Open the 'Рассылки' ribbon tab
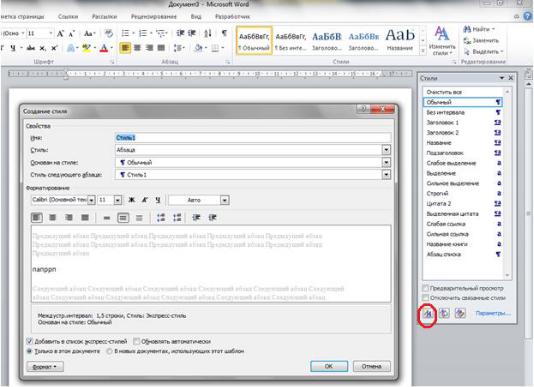Screen dimensions: 534x387 (105, 16)
